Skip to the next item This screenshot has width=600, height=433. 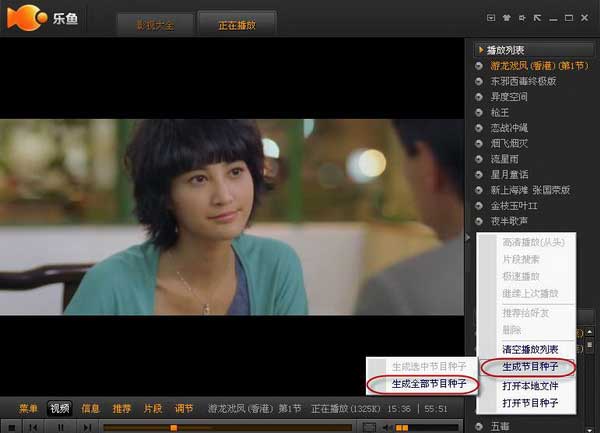pyautogui.click(x=87, y=427)
